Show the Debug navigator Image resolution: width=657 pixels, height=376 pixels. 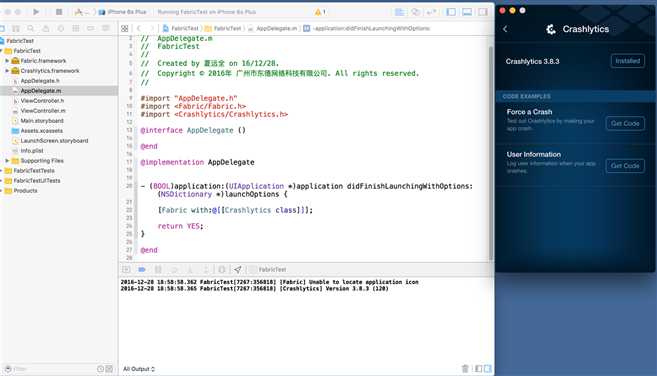point(76,29)
